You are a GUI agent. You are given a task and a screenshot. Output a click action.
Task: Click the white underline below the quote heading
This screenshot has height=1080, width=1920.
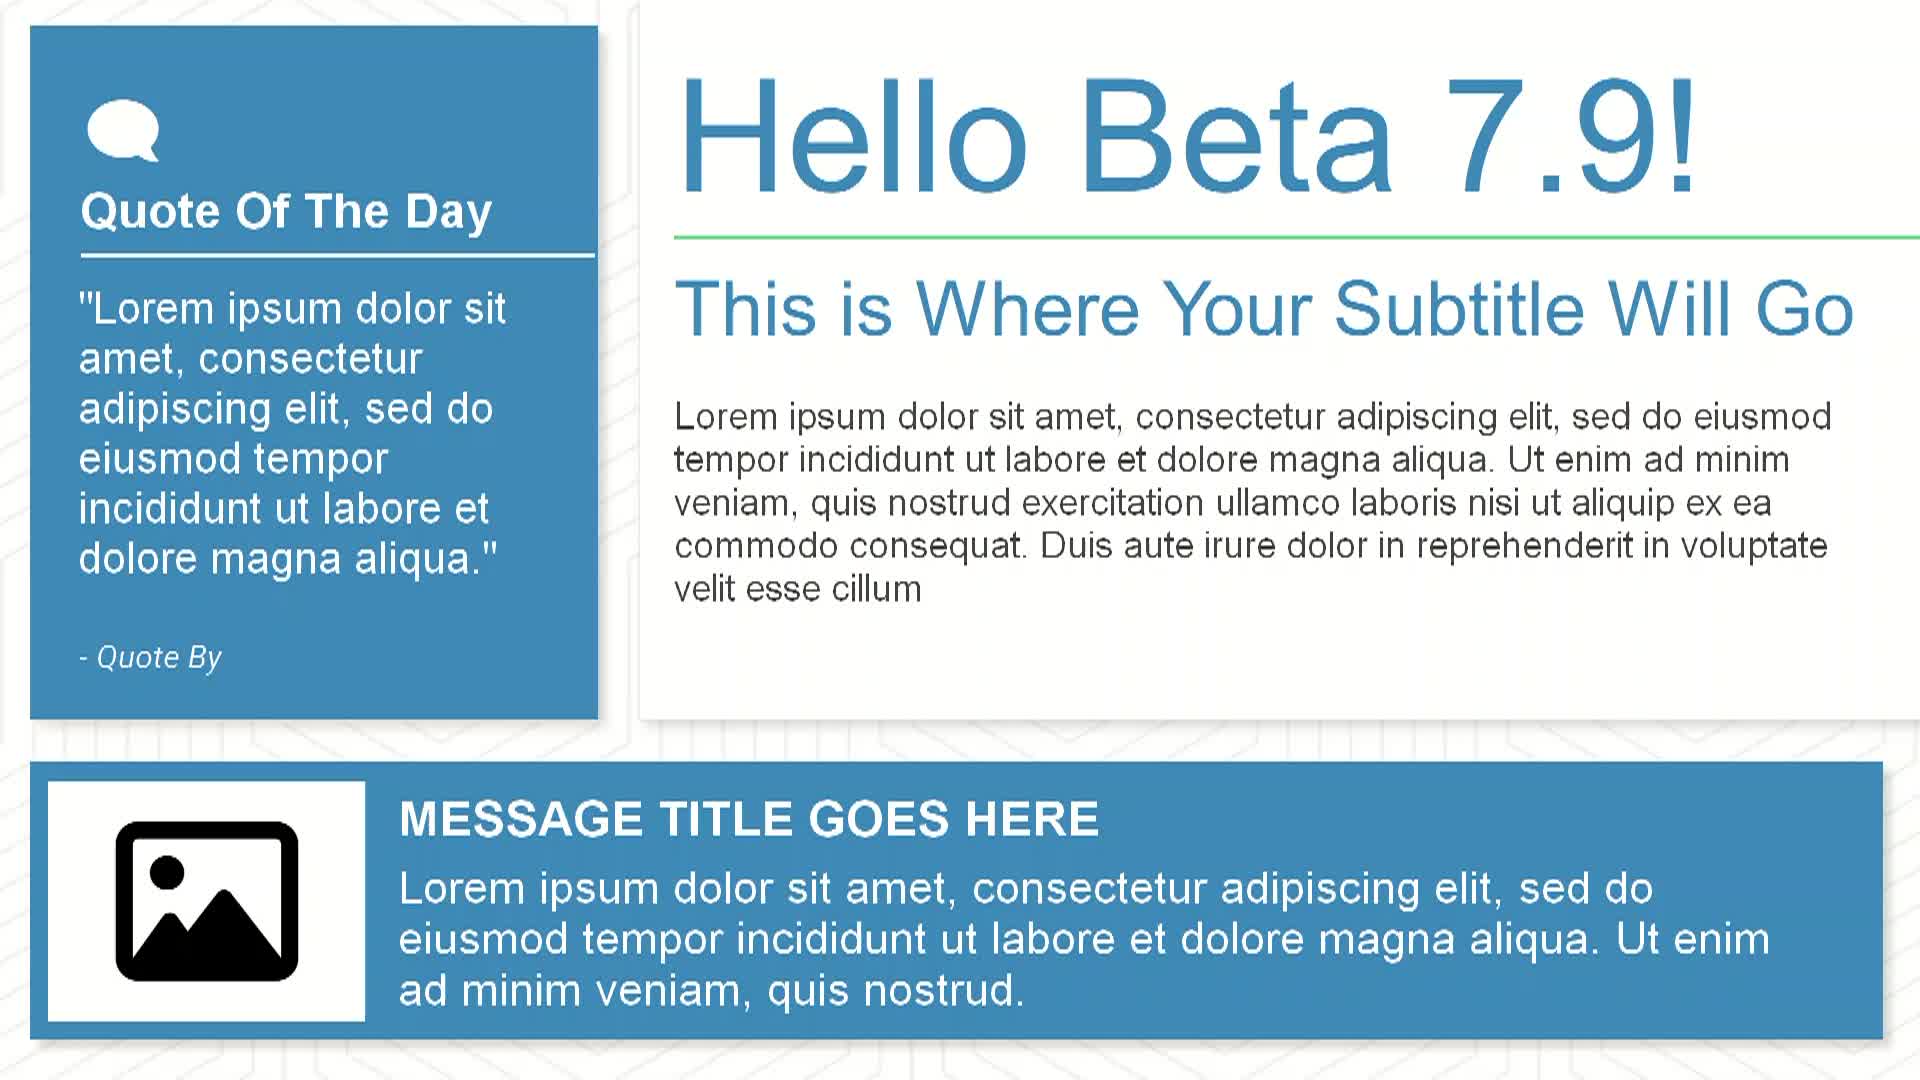coord(337,256)
